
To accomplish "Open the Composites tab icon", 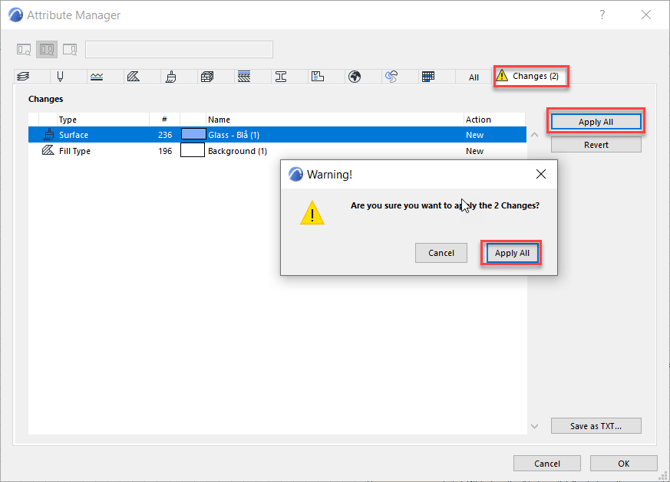I will (244, 77).
